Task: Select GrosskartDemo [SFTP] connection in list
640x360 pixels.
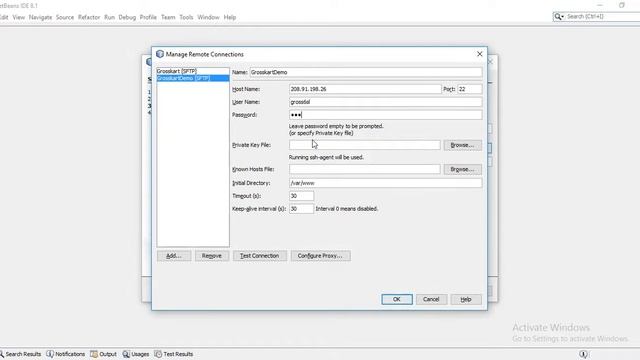Action: tap(193, 78)
